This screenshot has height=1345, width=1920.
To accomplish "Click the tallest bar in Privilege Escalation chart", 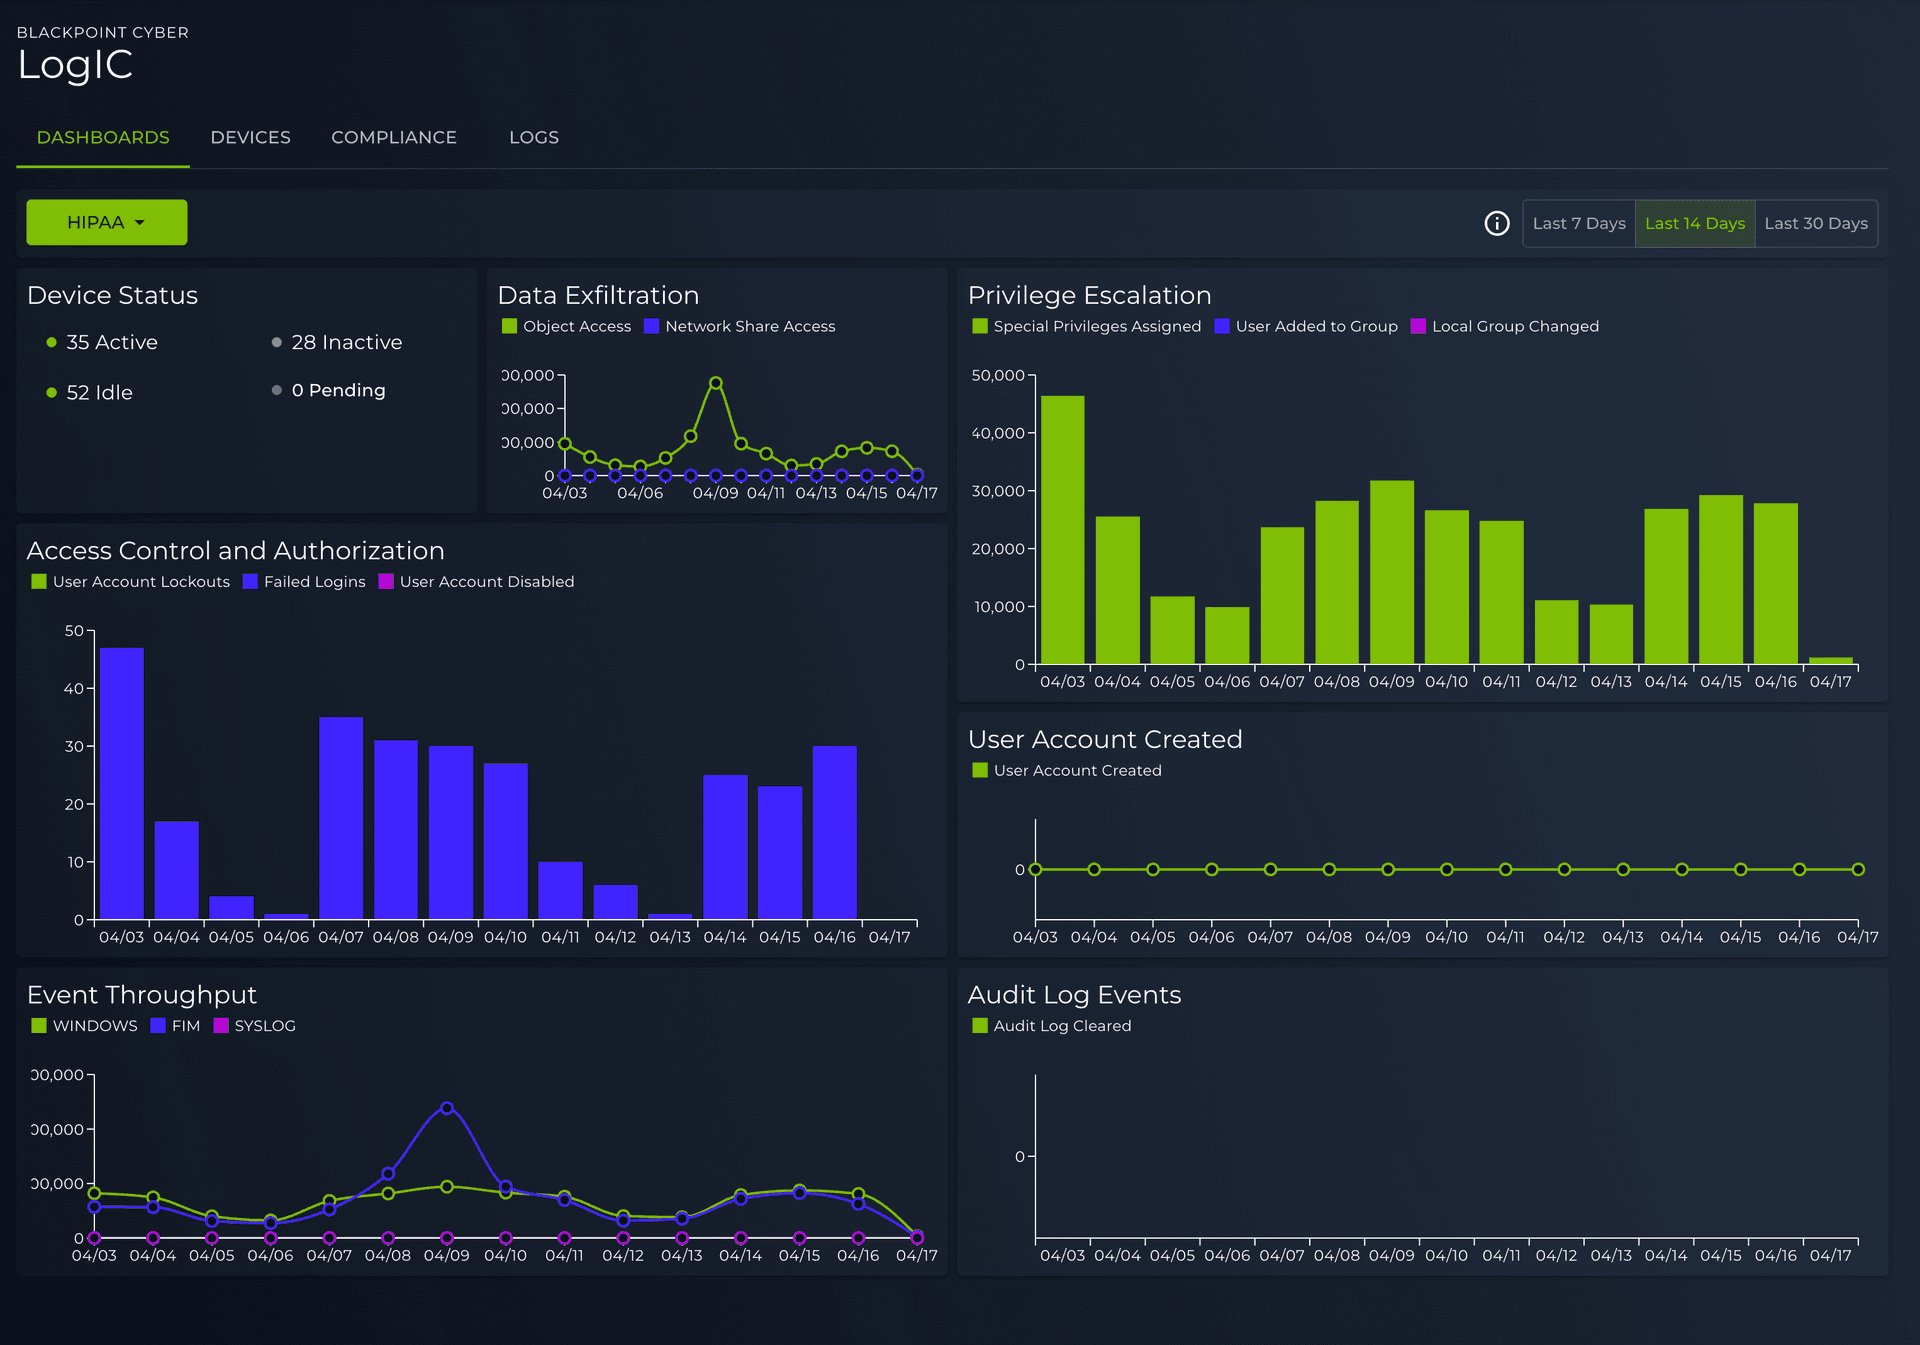I will [1063, 530].
